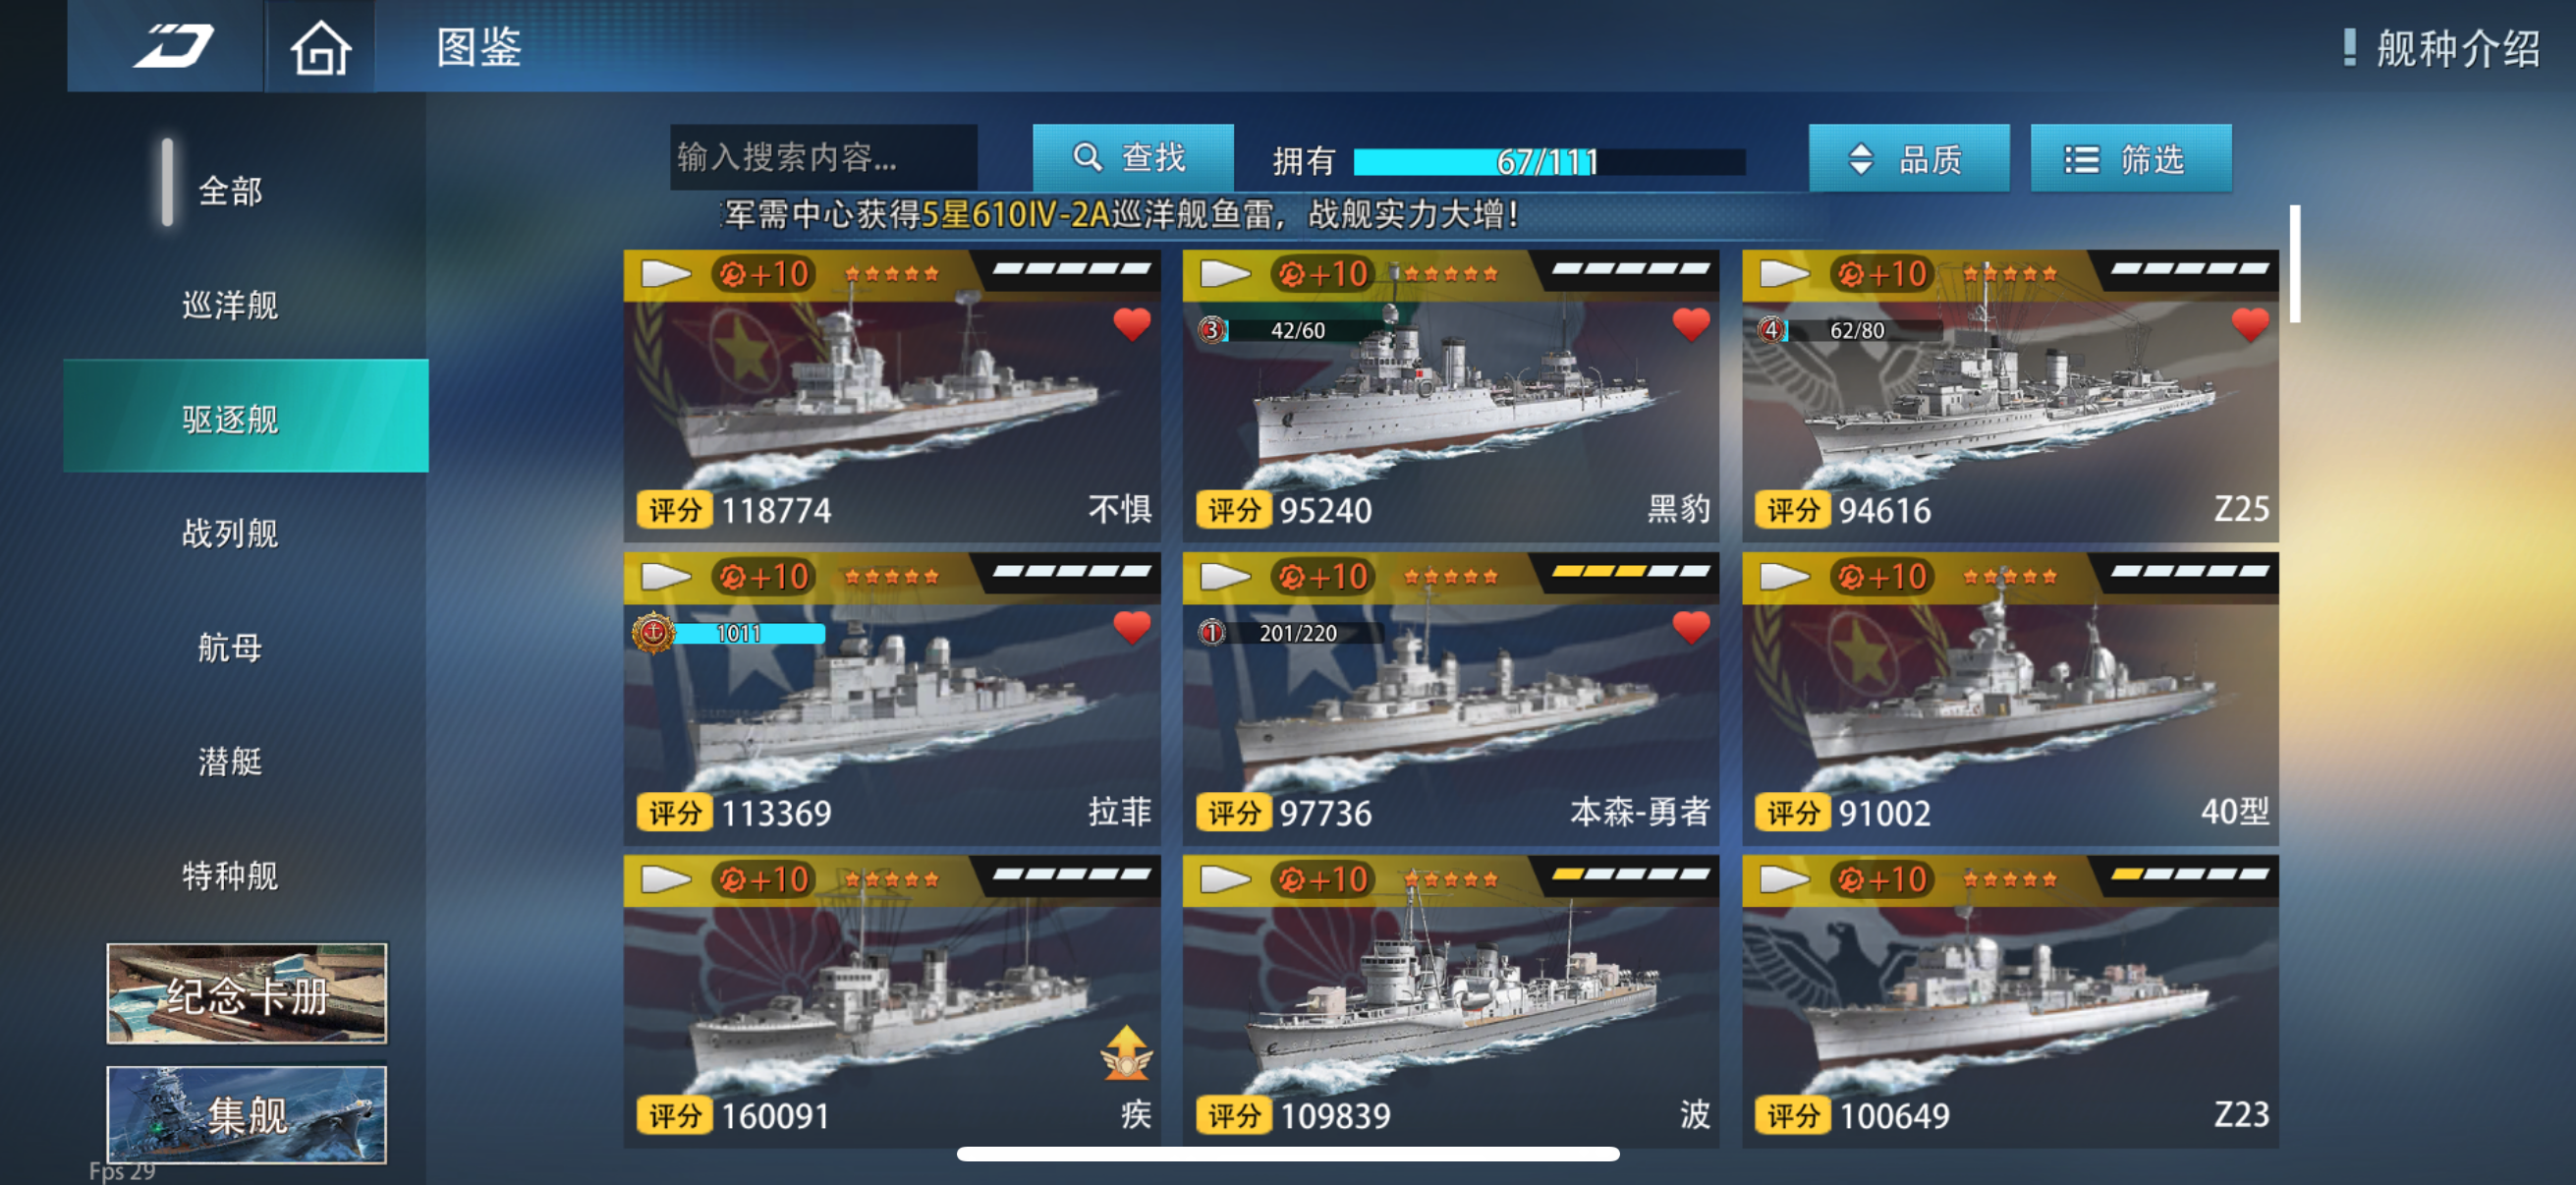Tap the back arrow icon
This screenshot has height=1185, width=2576.
coord(173,47)
